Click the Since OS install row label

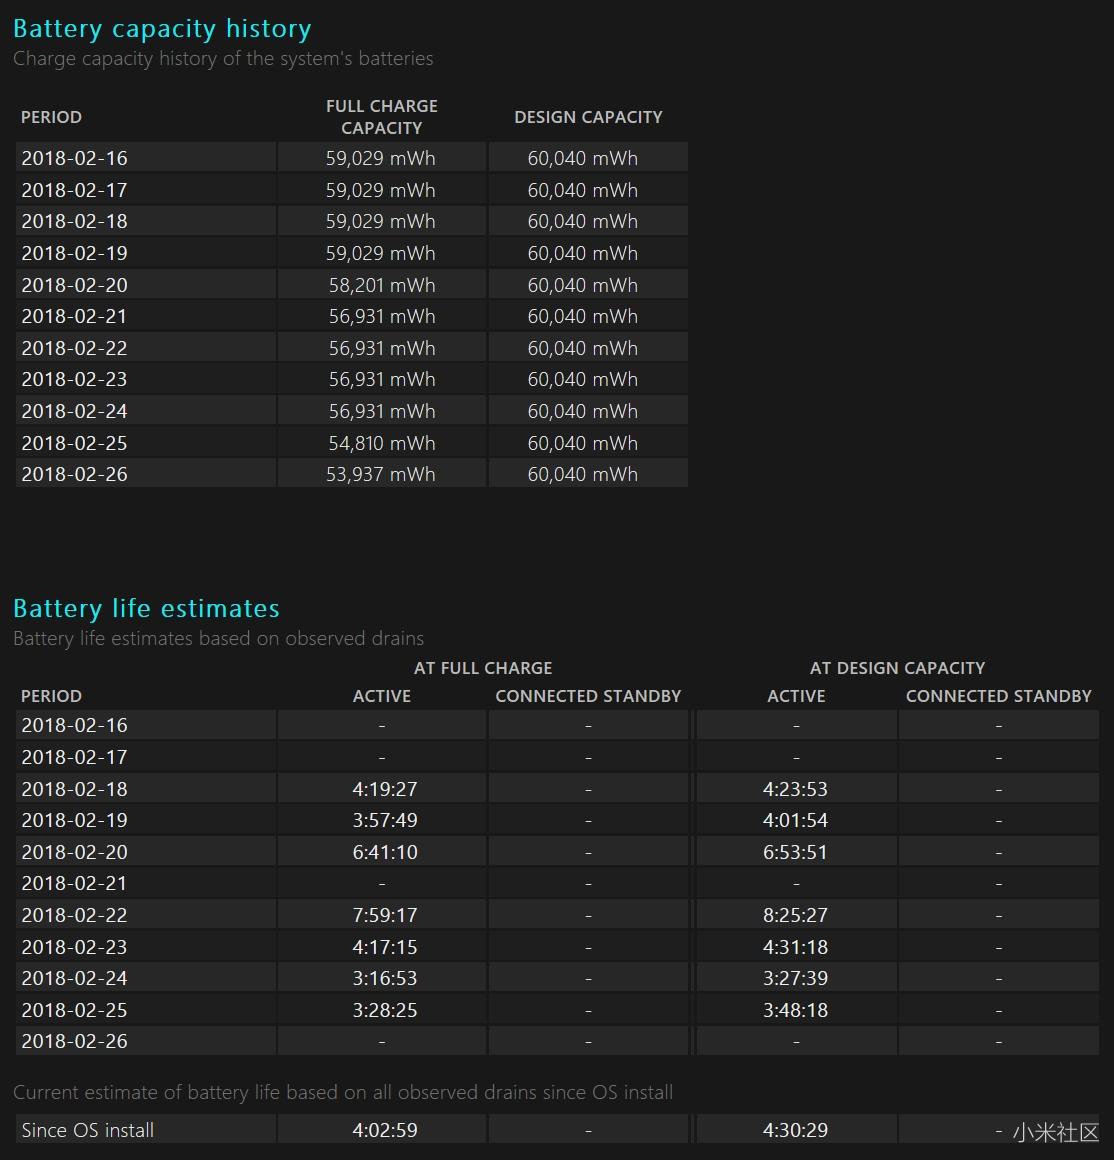click(x=88, y=1130)
